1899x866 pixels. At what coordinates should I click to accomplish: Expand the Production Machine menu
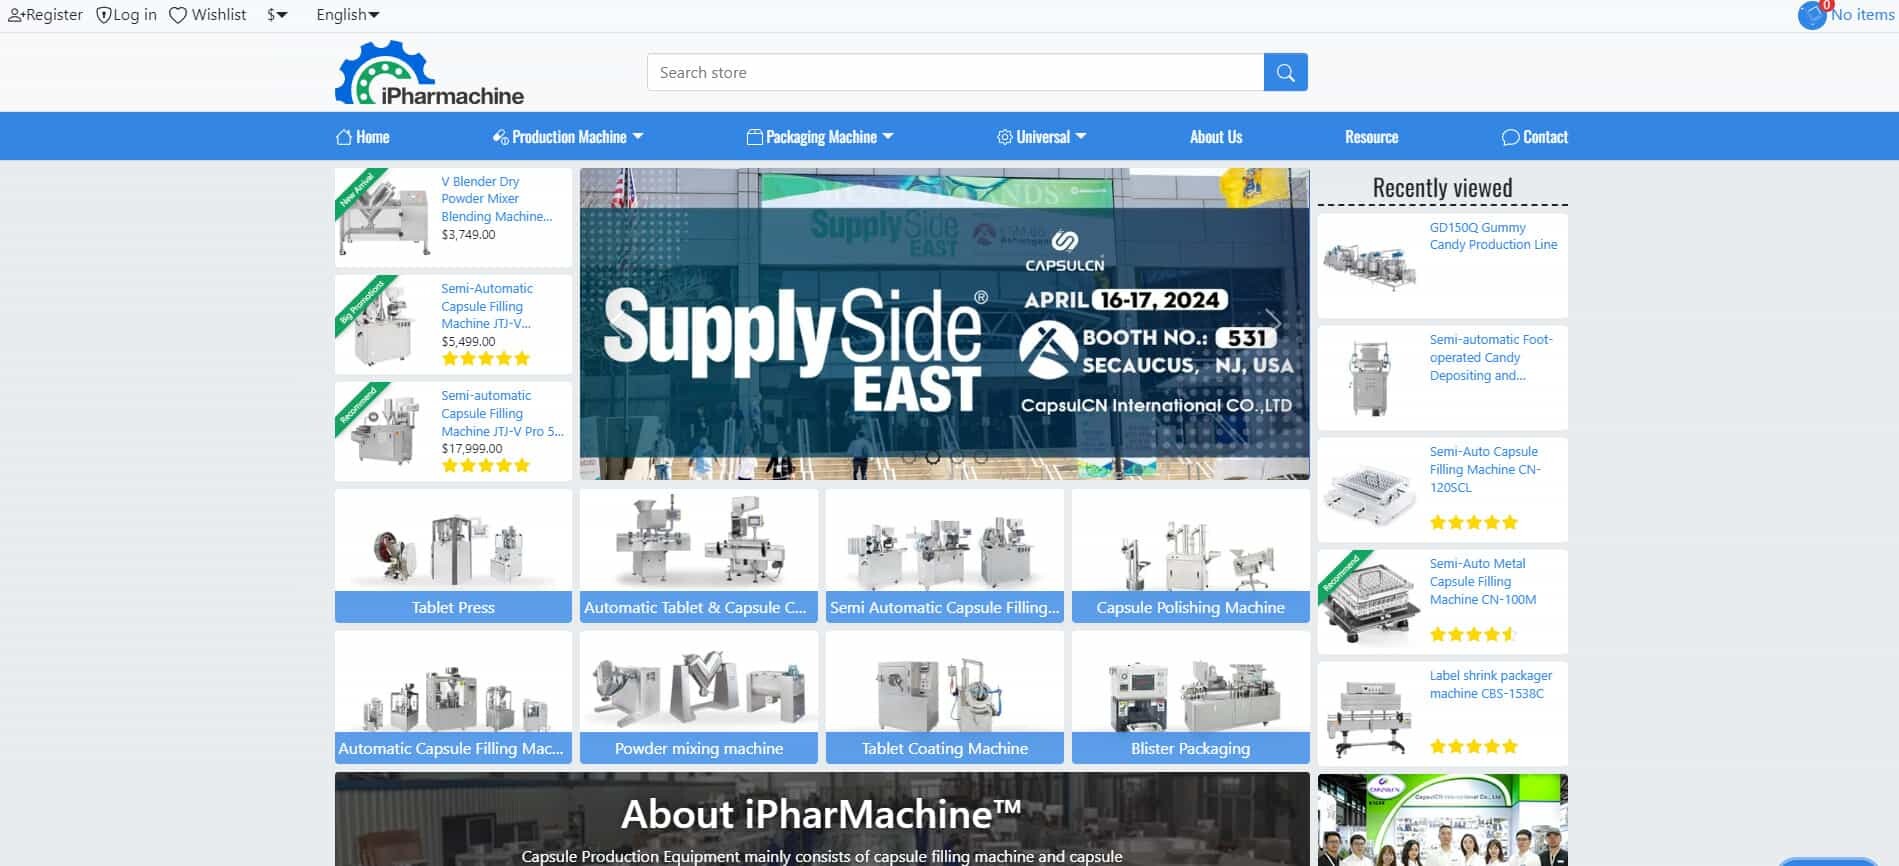click(x=568, y=137)
